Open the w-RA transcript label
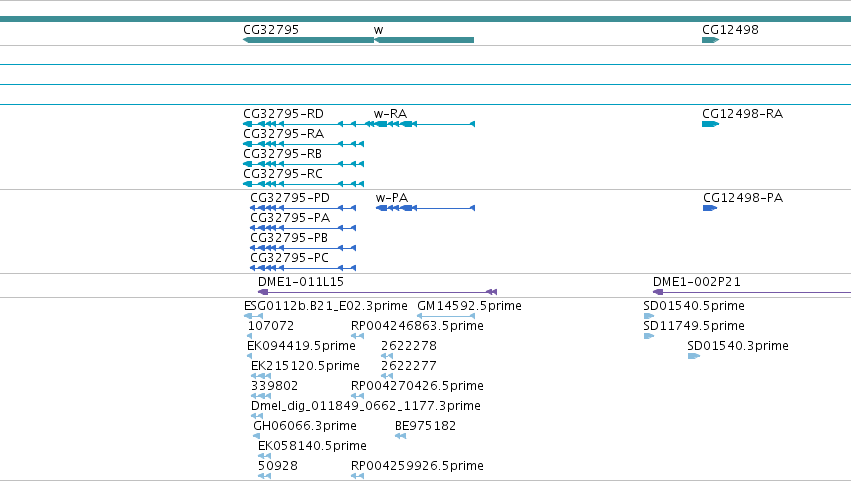851x481 pixels. (x=390, y=114)
